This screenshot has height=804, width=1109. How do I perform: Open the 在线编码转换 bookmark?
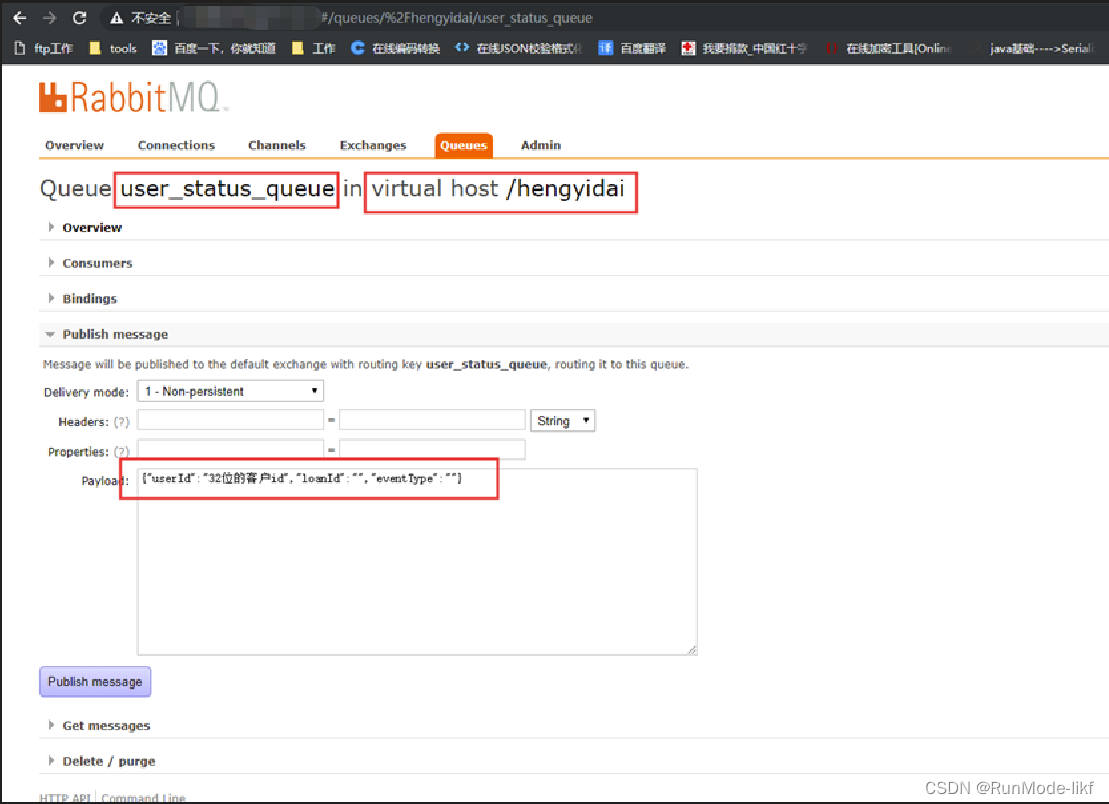coord(395,48)
